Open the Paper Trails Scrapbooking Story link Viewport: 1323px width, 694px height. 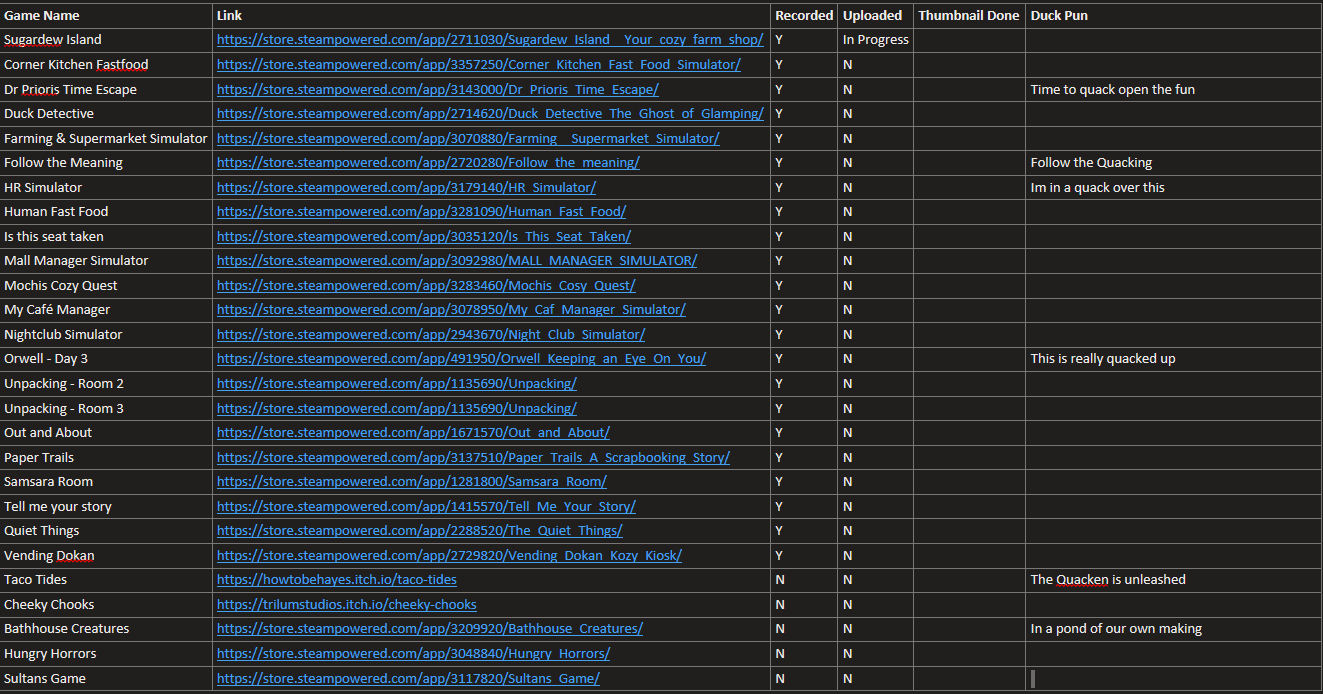coord(473,458)
